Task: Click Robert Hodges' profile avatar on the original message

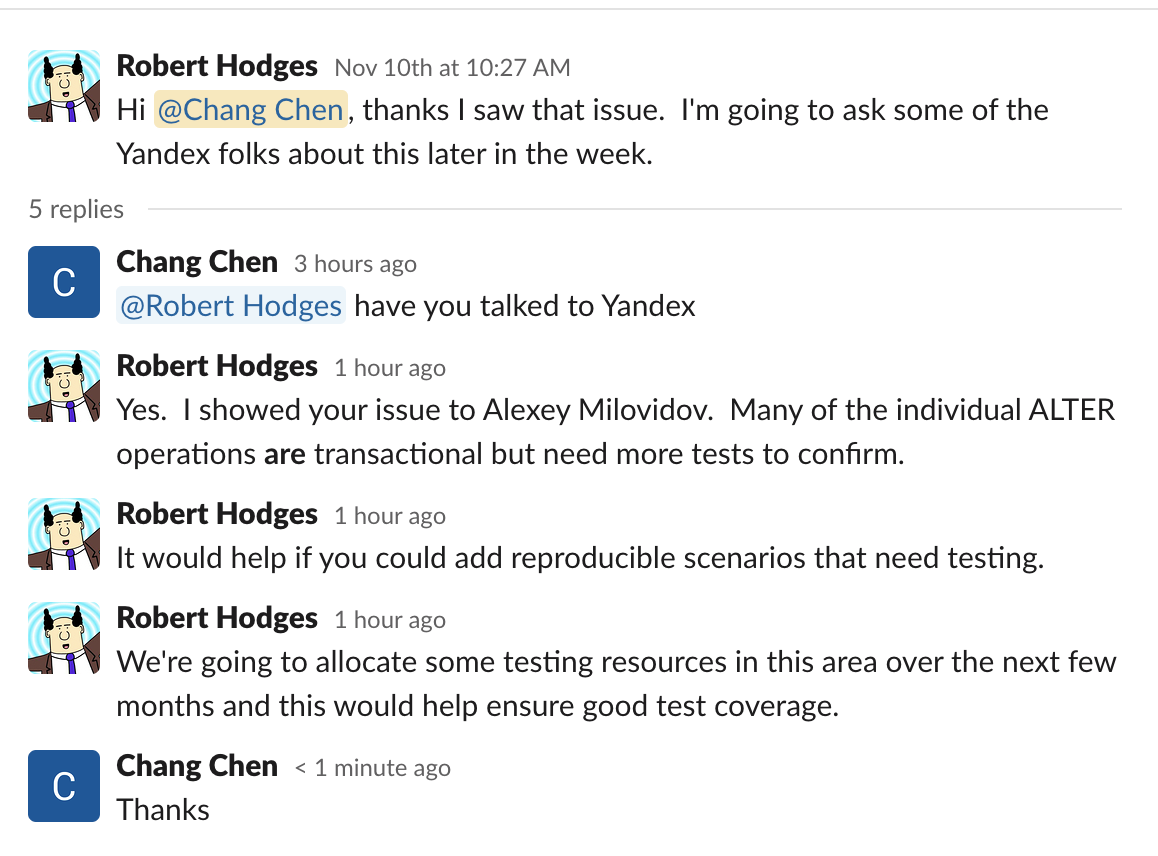Action: (63, 86)
